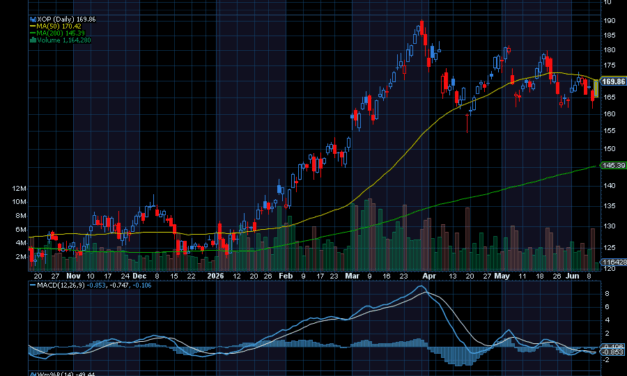Click the green volume bars icon in legend
627x376 pixels.
coord(33,40)
